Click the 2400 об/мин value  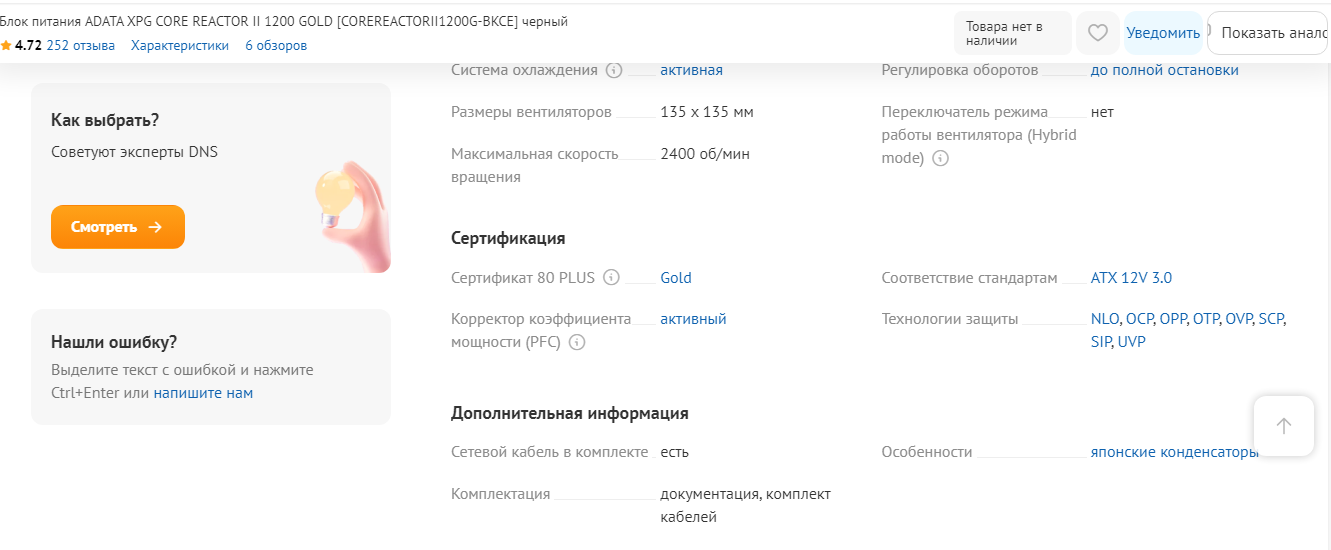(x=705, y=154)
